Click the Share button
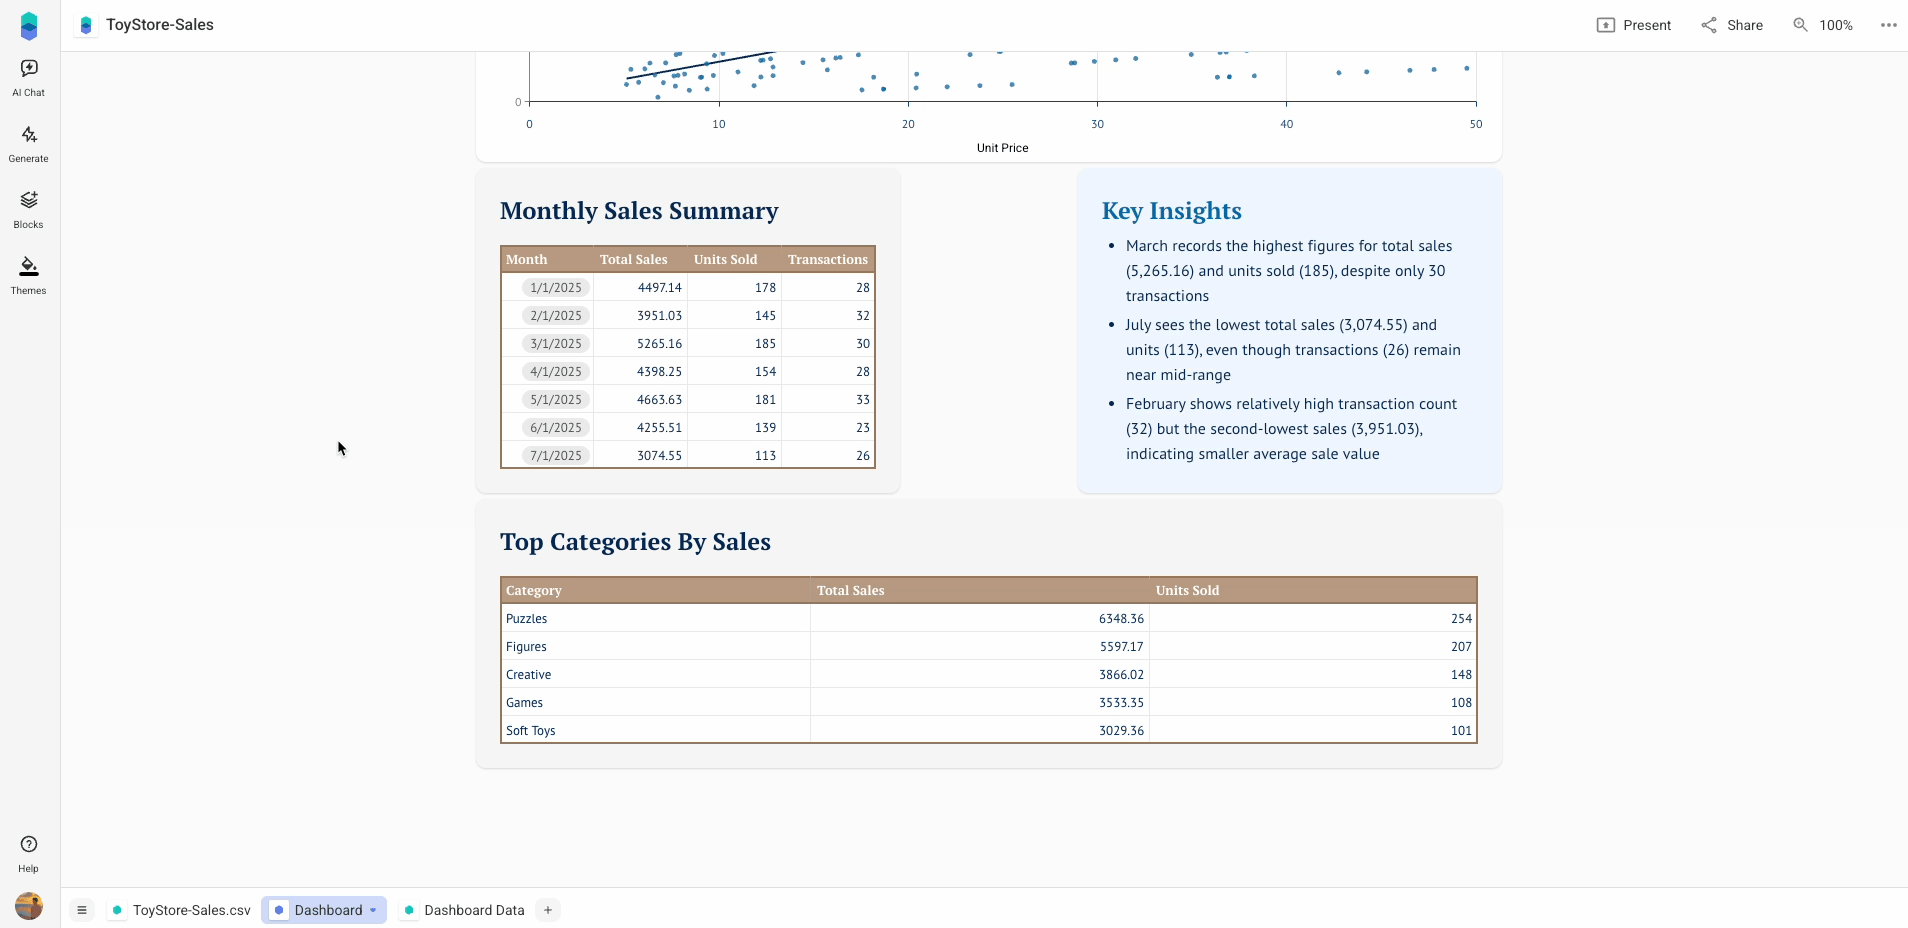This screenshot has height=928, width=1908. click(1732, 25)
